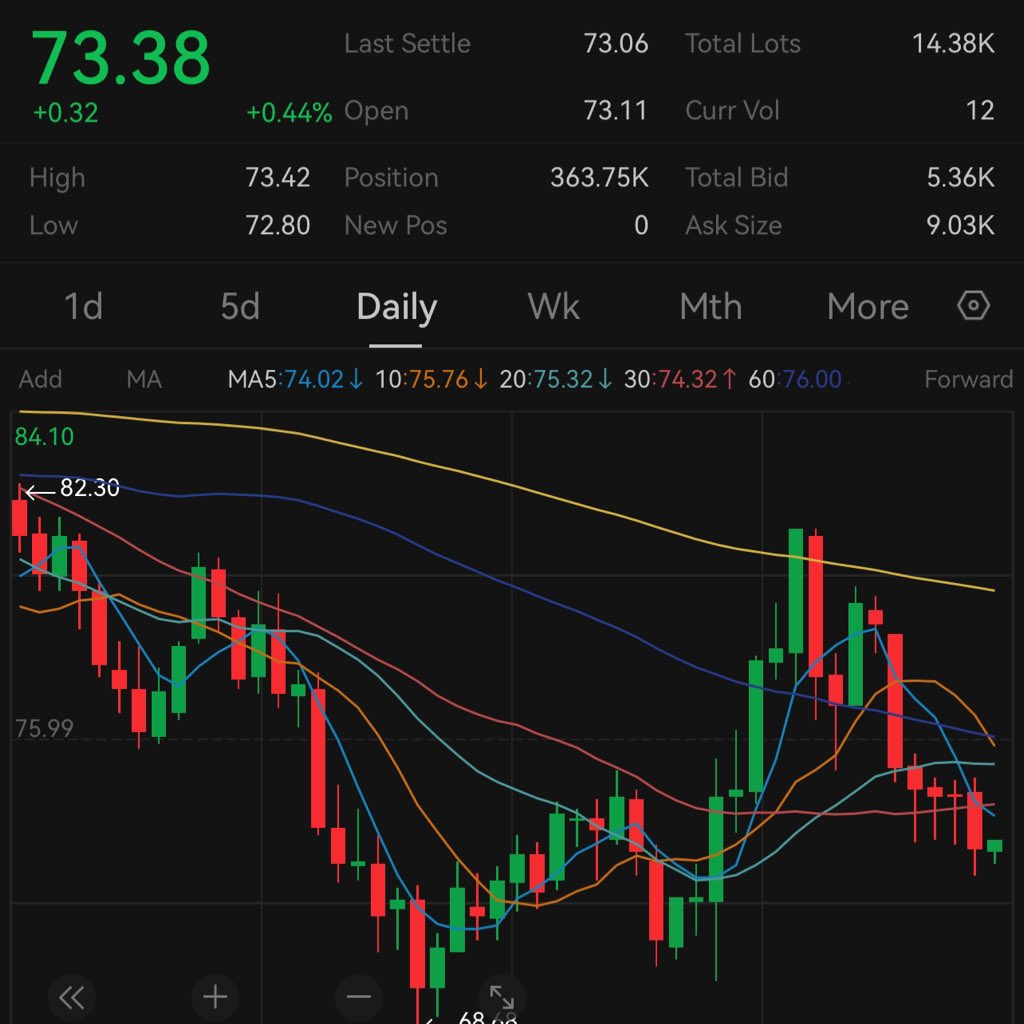This screenshot has height=1024, width=1024.
Task: Tap the Ask Size value 9.03K
Action: (961, 225)
